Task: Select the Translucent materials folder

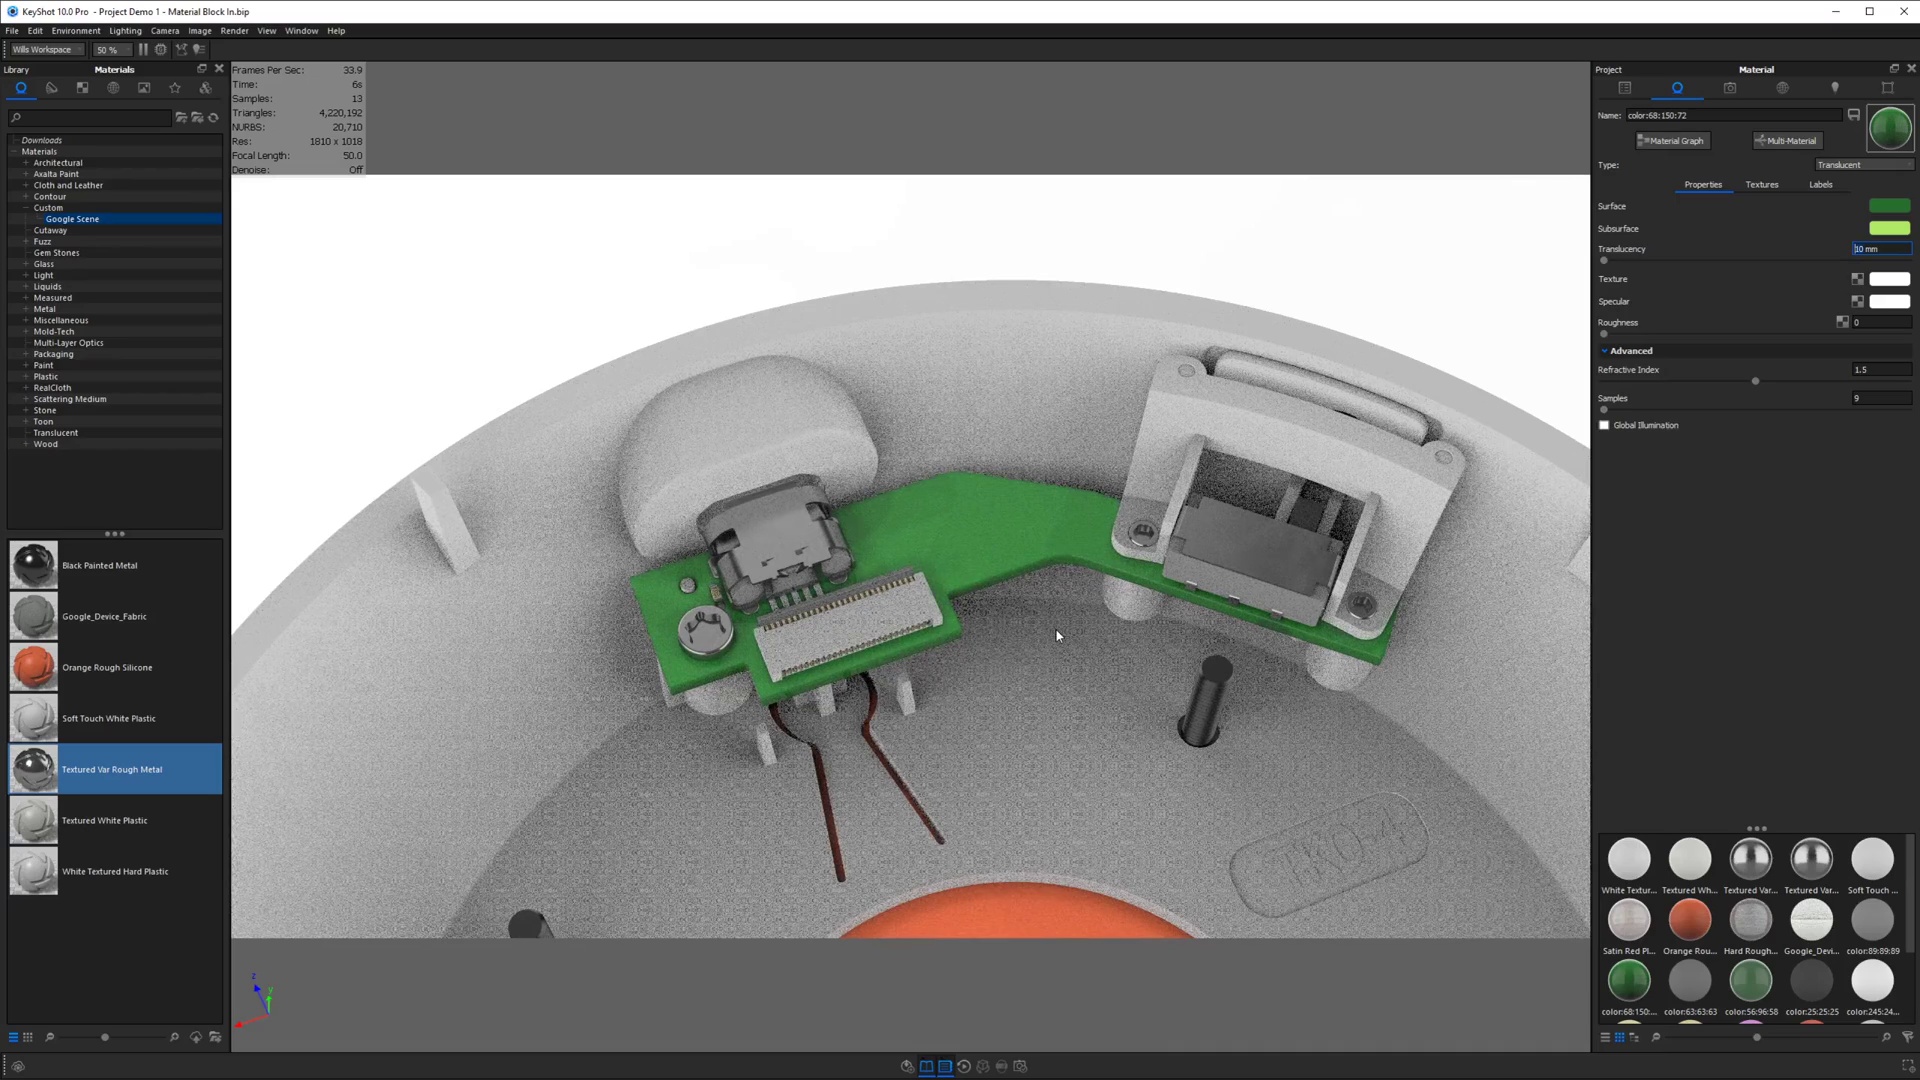Action: point(55,433)
